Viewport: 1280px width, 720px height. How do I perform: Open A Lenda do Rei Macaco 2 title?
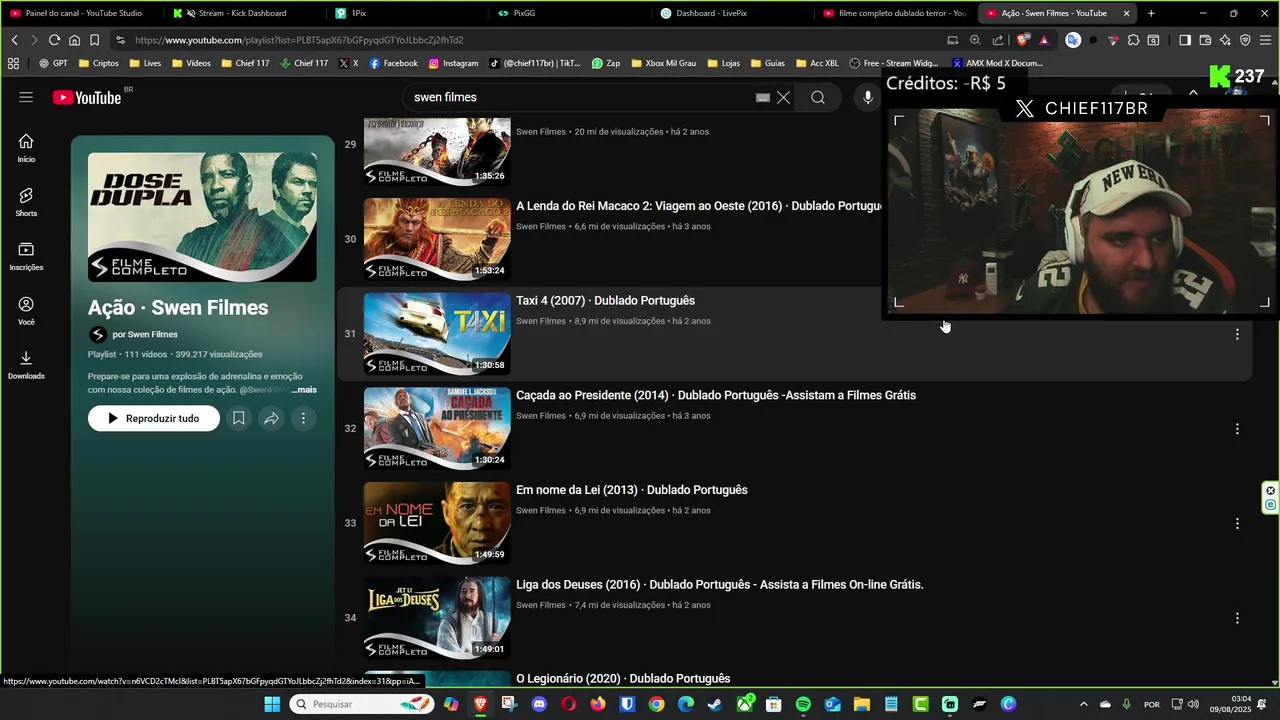(x=698, y=206)
